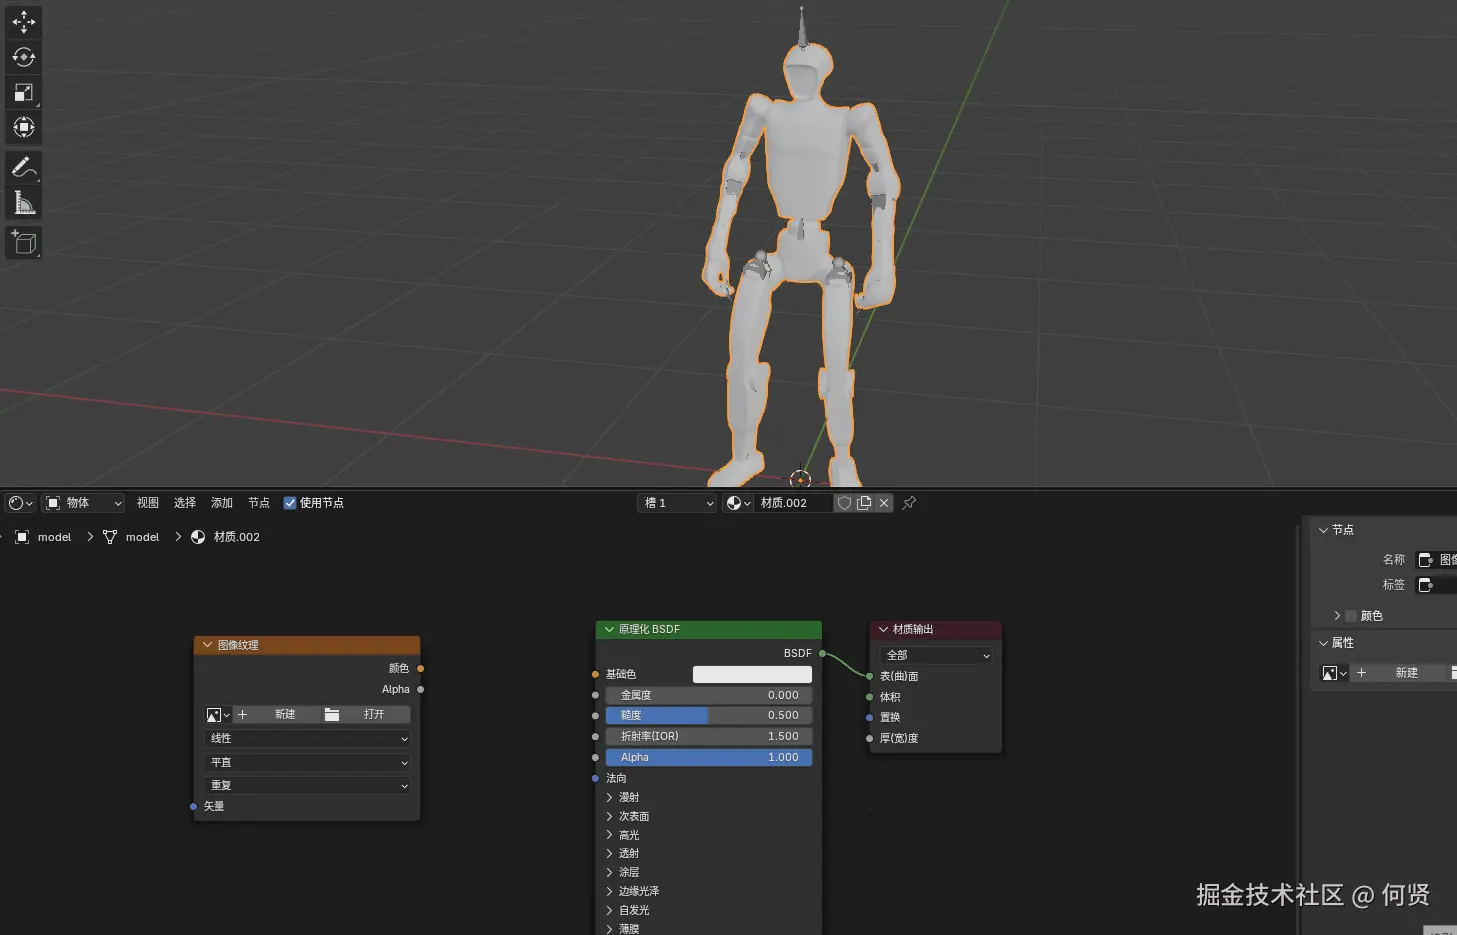Select the Measure tool
The image size is (1457, 935).
(23, 204)
